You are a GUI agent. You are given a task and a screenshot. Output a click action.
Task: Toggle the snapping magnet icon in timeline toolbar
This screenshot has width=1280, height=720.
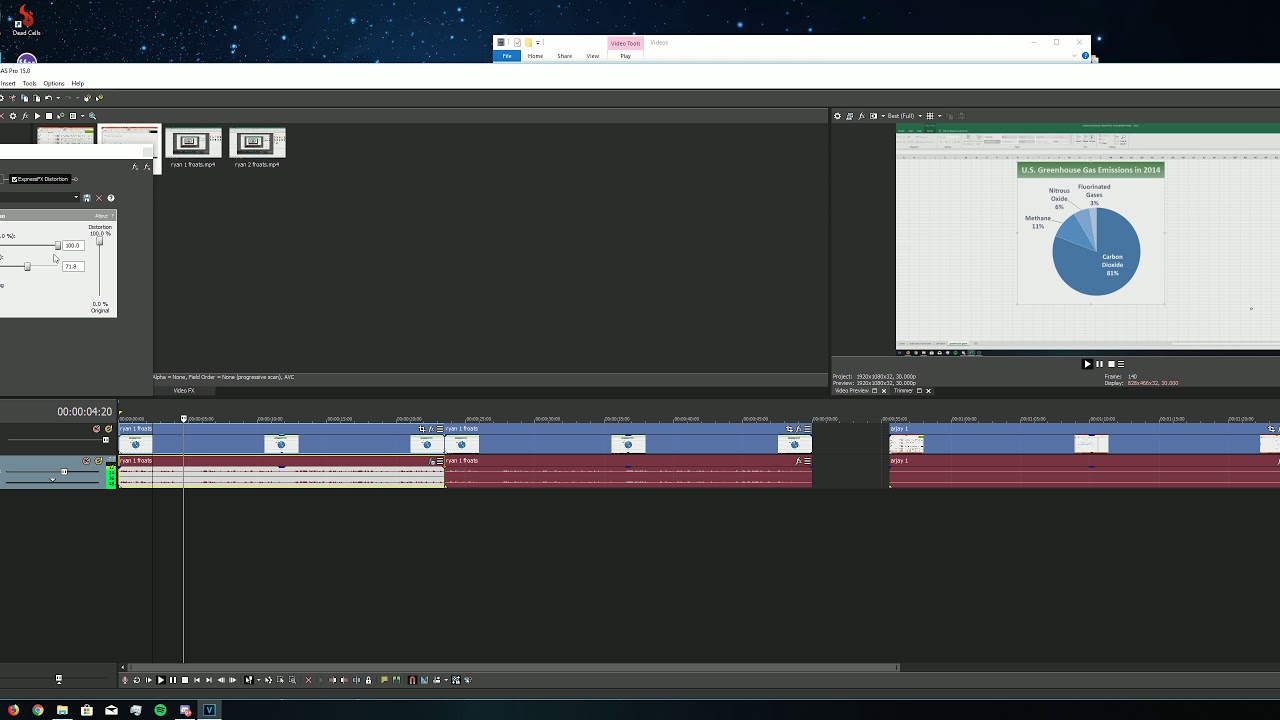pos(412,680)
